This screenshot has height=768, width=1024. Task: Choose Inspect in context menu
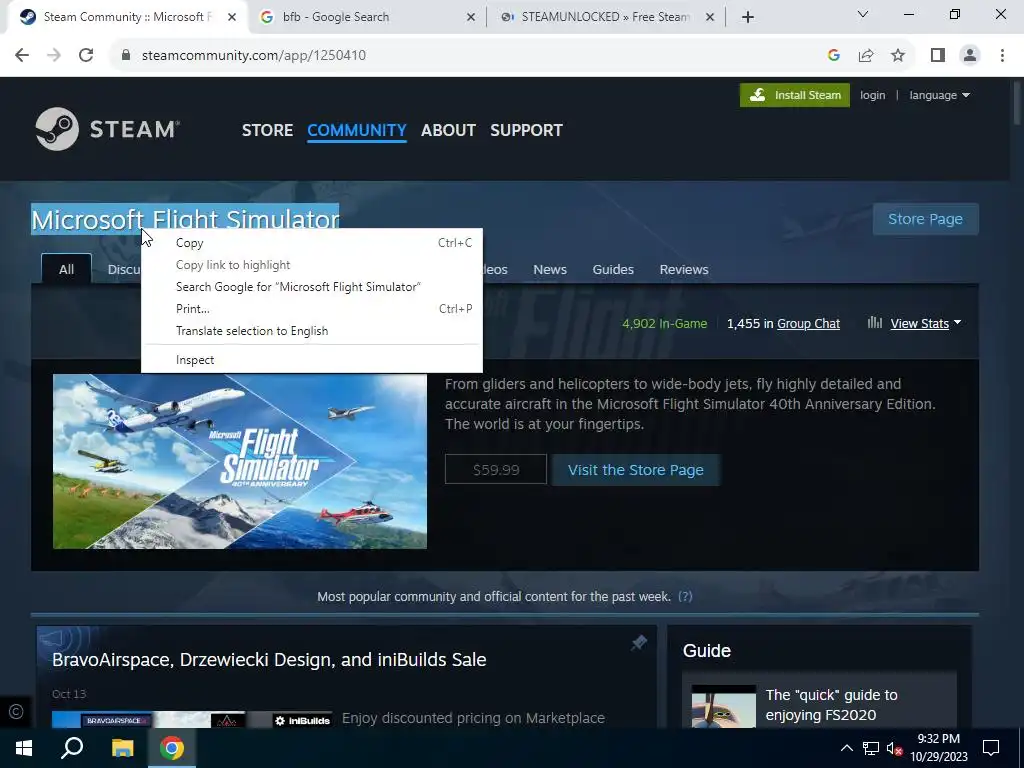click(312, 360)
